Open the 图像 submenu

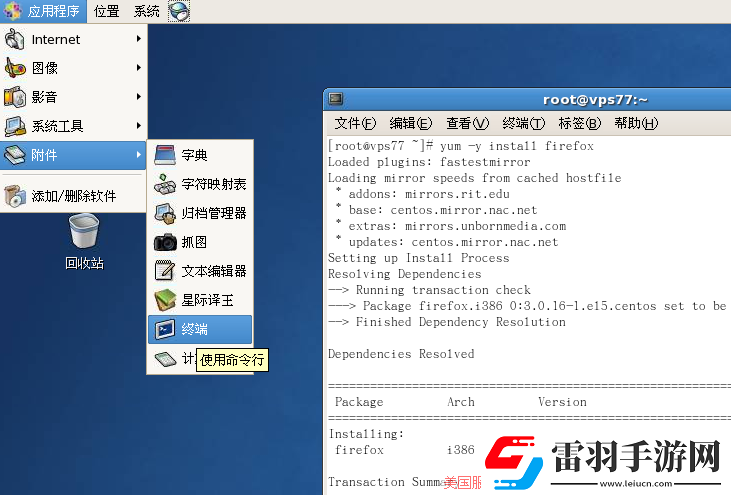[74, 68]
